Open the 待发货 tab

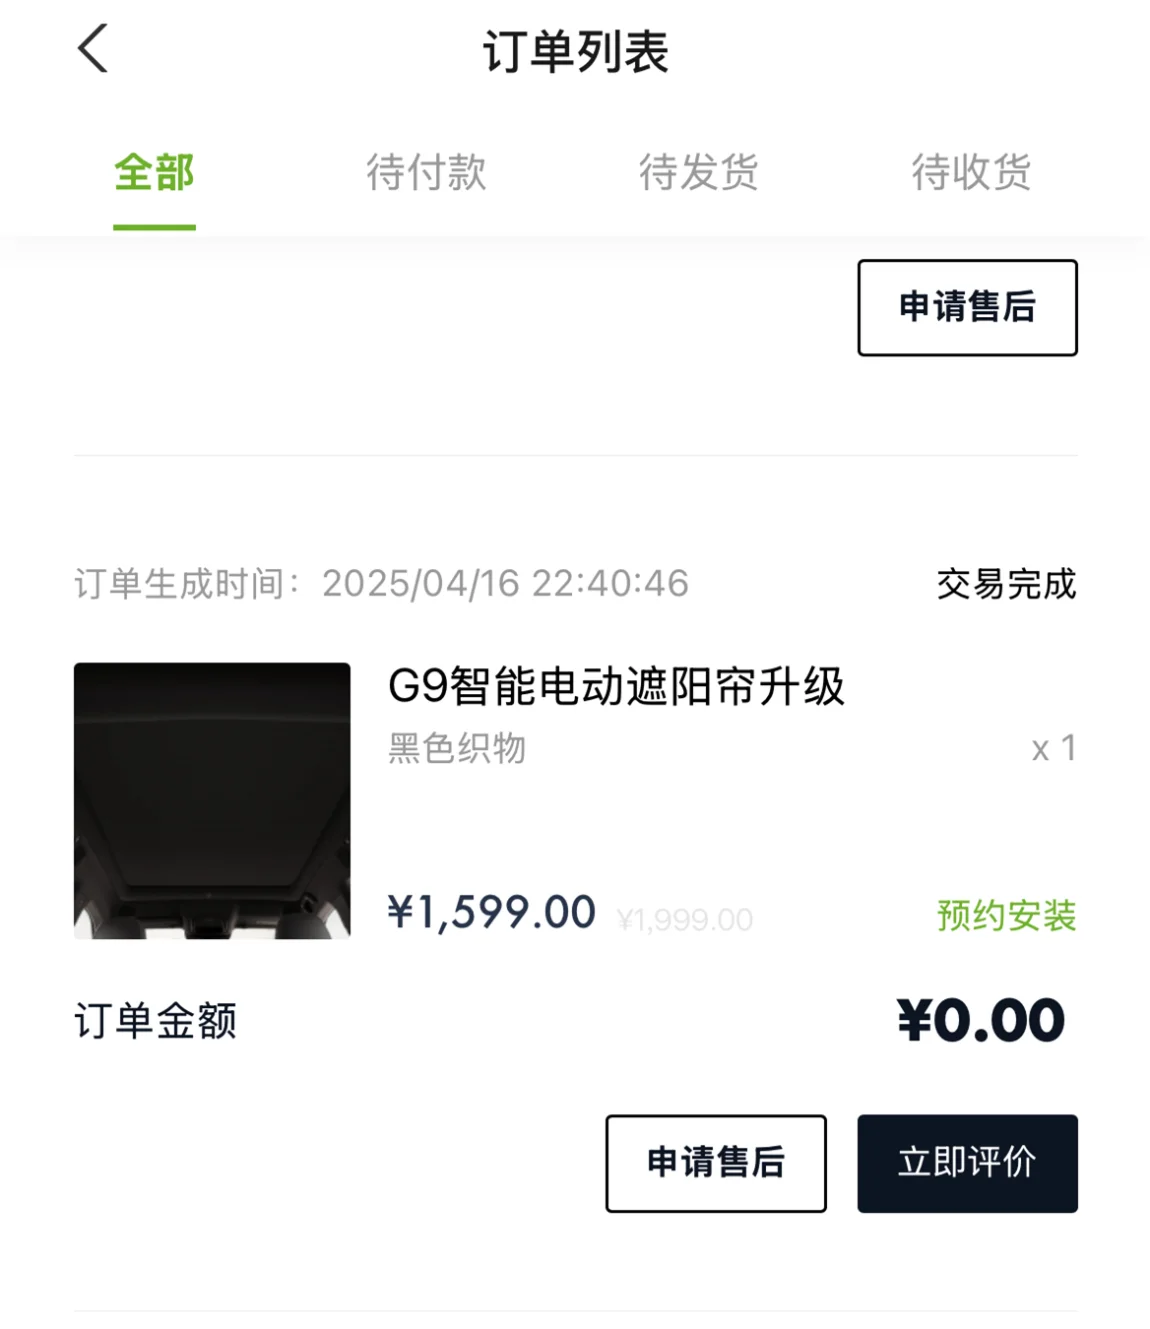click(x=698, y=173)
